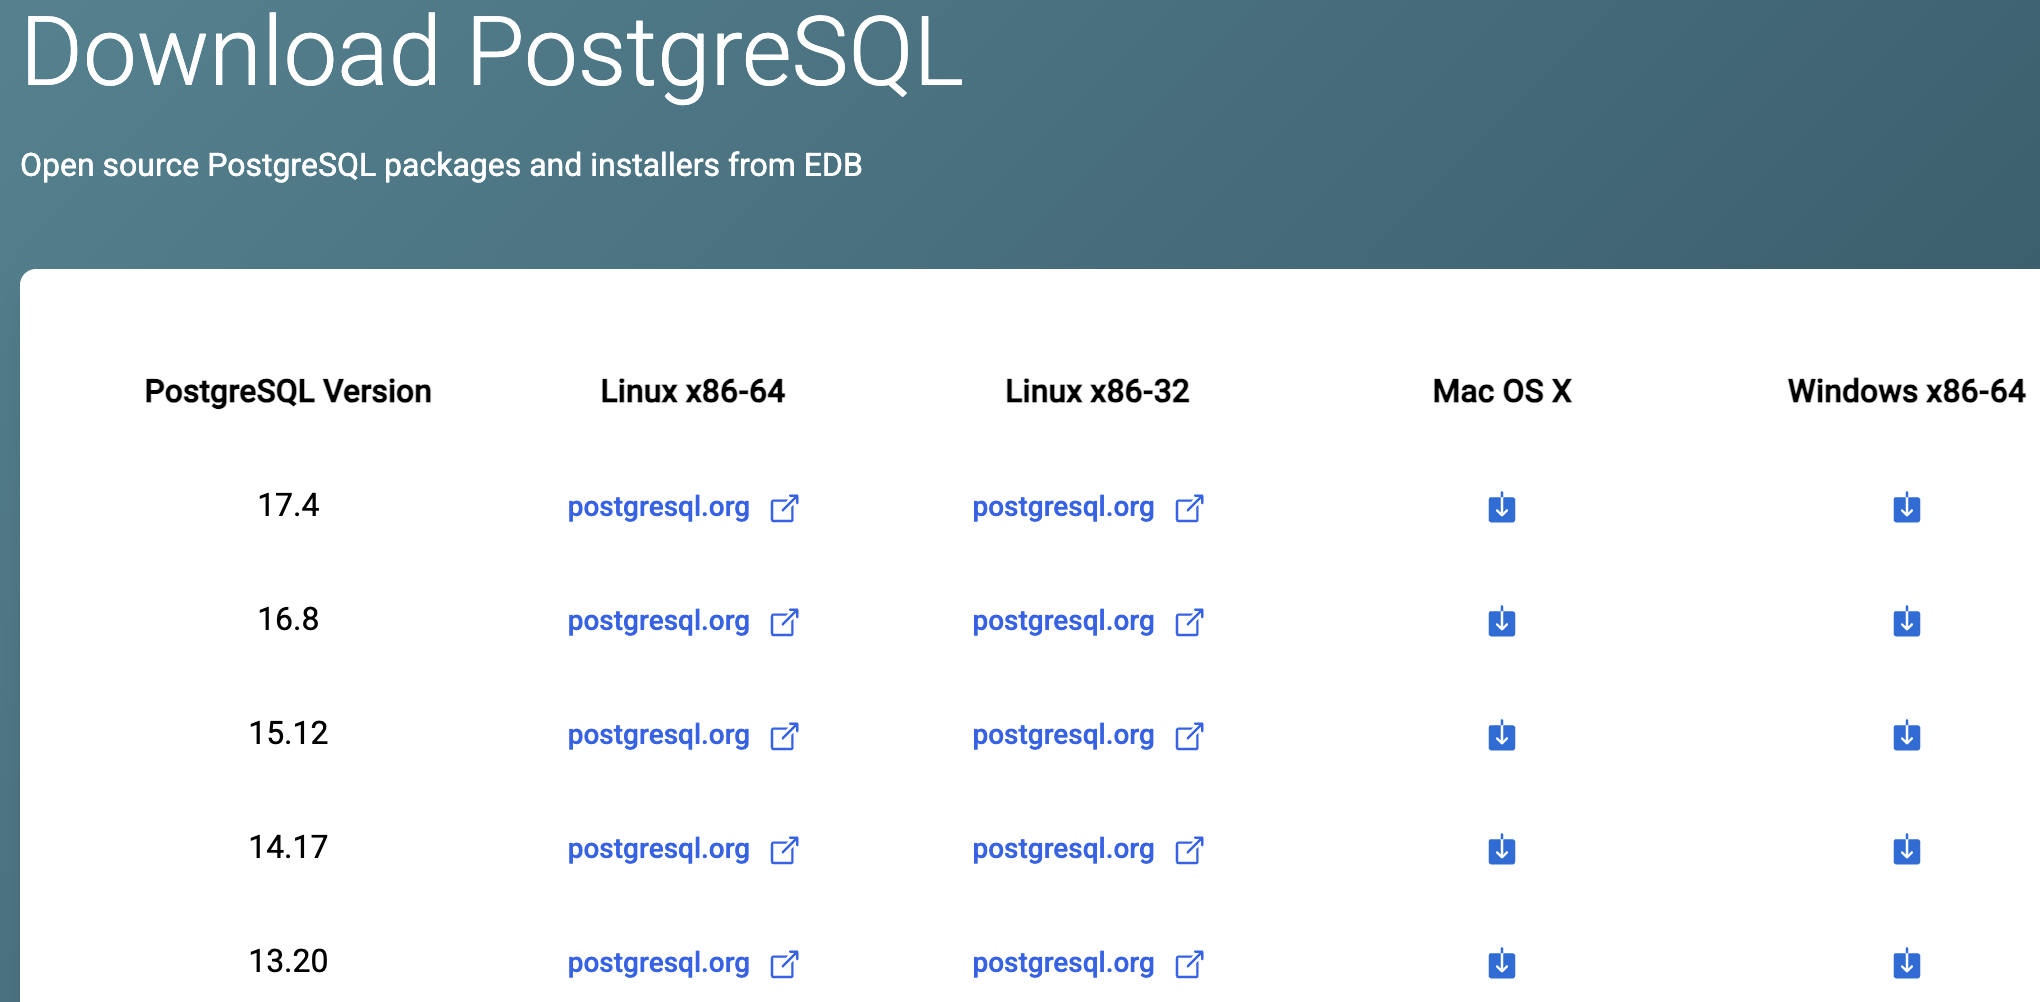Select the 16.8 version cell
Viewport: 2040px width, 1002px height.
pyautogui.click(x=288, y=619)
